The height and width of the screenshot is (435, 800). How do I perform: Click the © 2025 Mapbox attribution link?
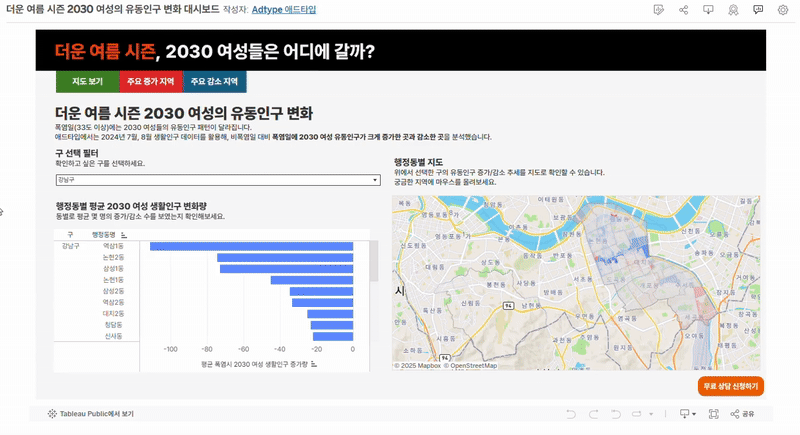[x=417, y=366]
